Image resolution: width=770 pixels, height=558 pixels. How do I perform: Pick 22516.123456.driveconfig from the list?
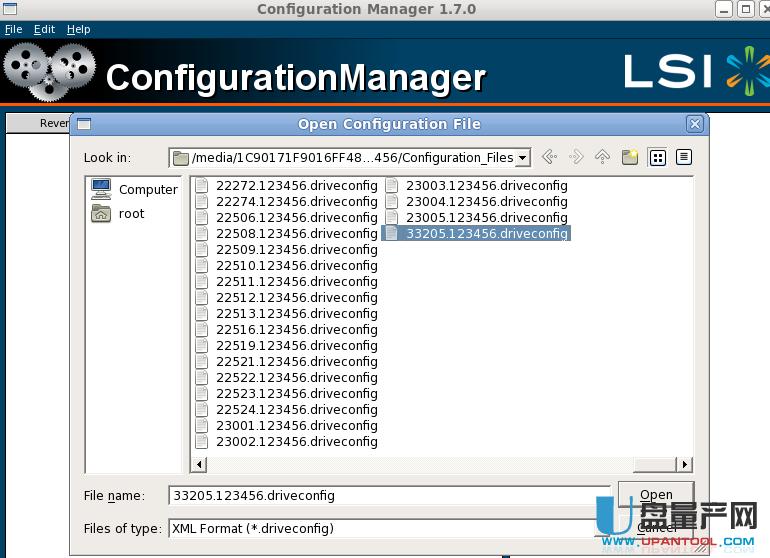click(x=295, y=329)
